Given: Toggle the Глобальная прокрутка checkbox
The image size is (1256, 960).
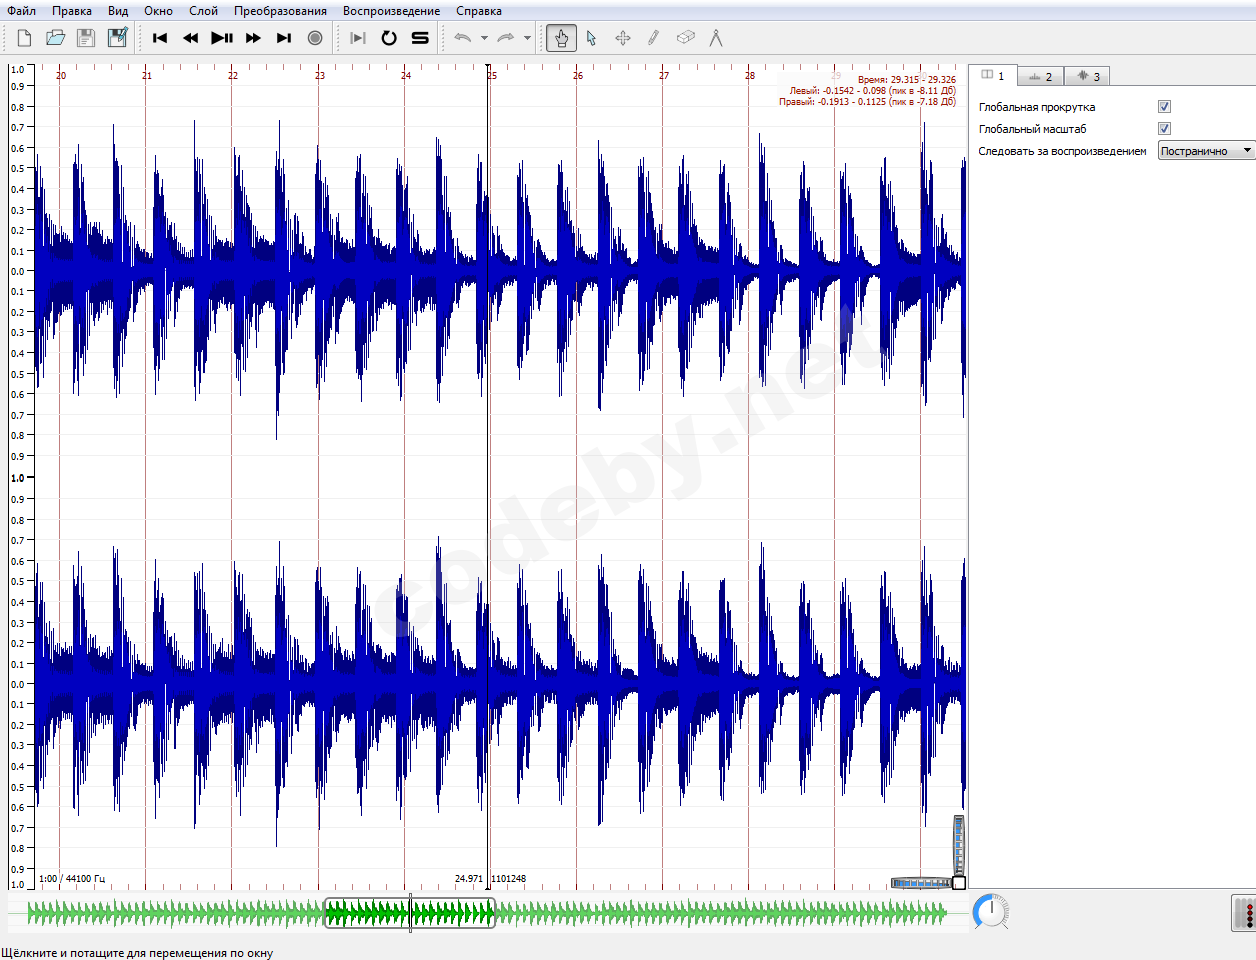Looking at the screenshot, I should tap(1164, 107).
